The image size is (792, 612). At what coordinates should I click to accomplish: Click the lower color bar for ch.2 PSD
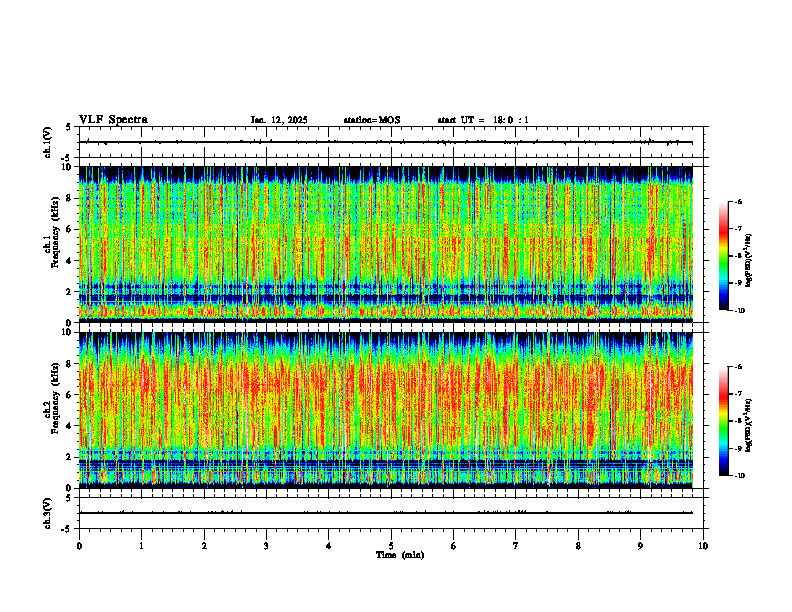(x=724, y=421)
